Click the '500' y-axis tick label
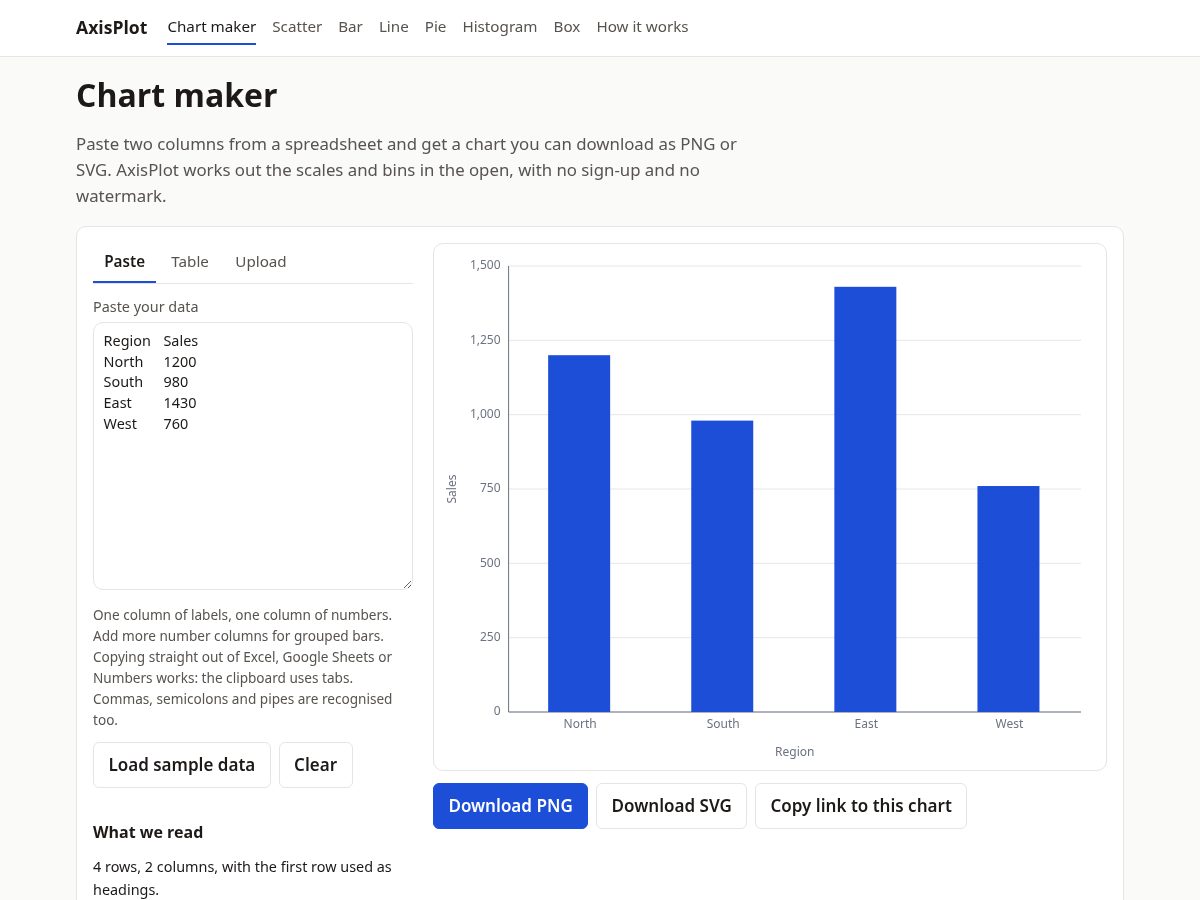Screen dimensions: 1200x900 490,563
